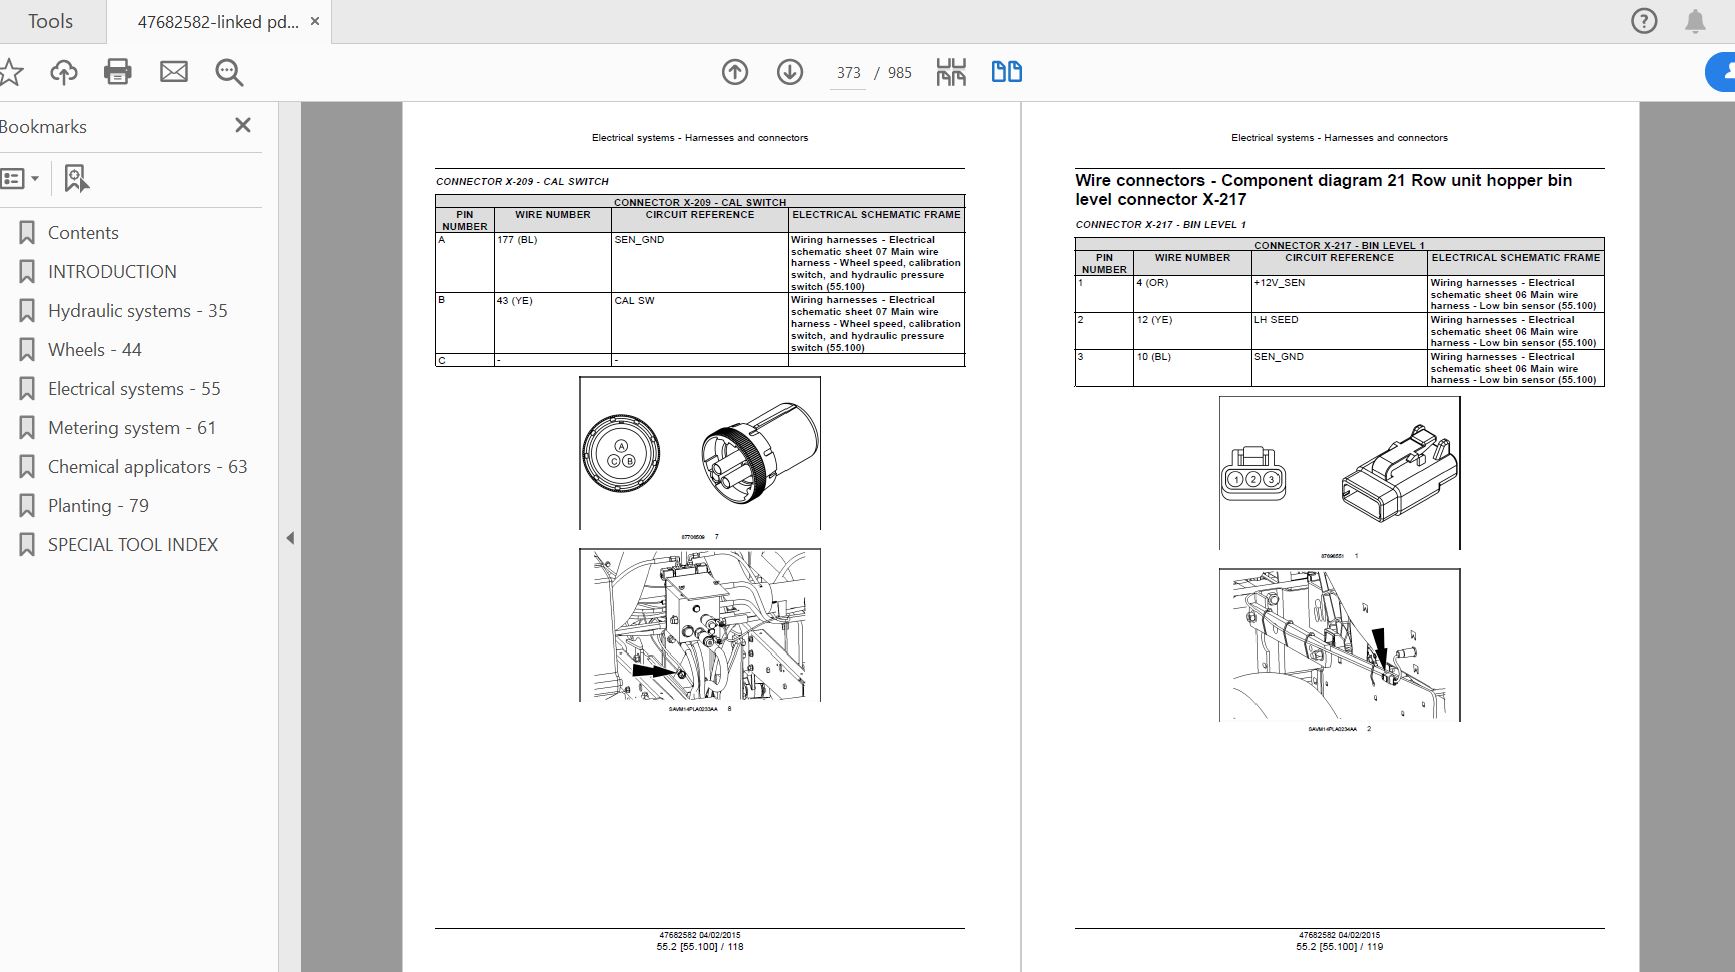The height and width of the screenshot is (972, 1735).
Task: Click the total pages '985' text
Action: (x=900, y=73)
